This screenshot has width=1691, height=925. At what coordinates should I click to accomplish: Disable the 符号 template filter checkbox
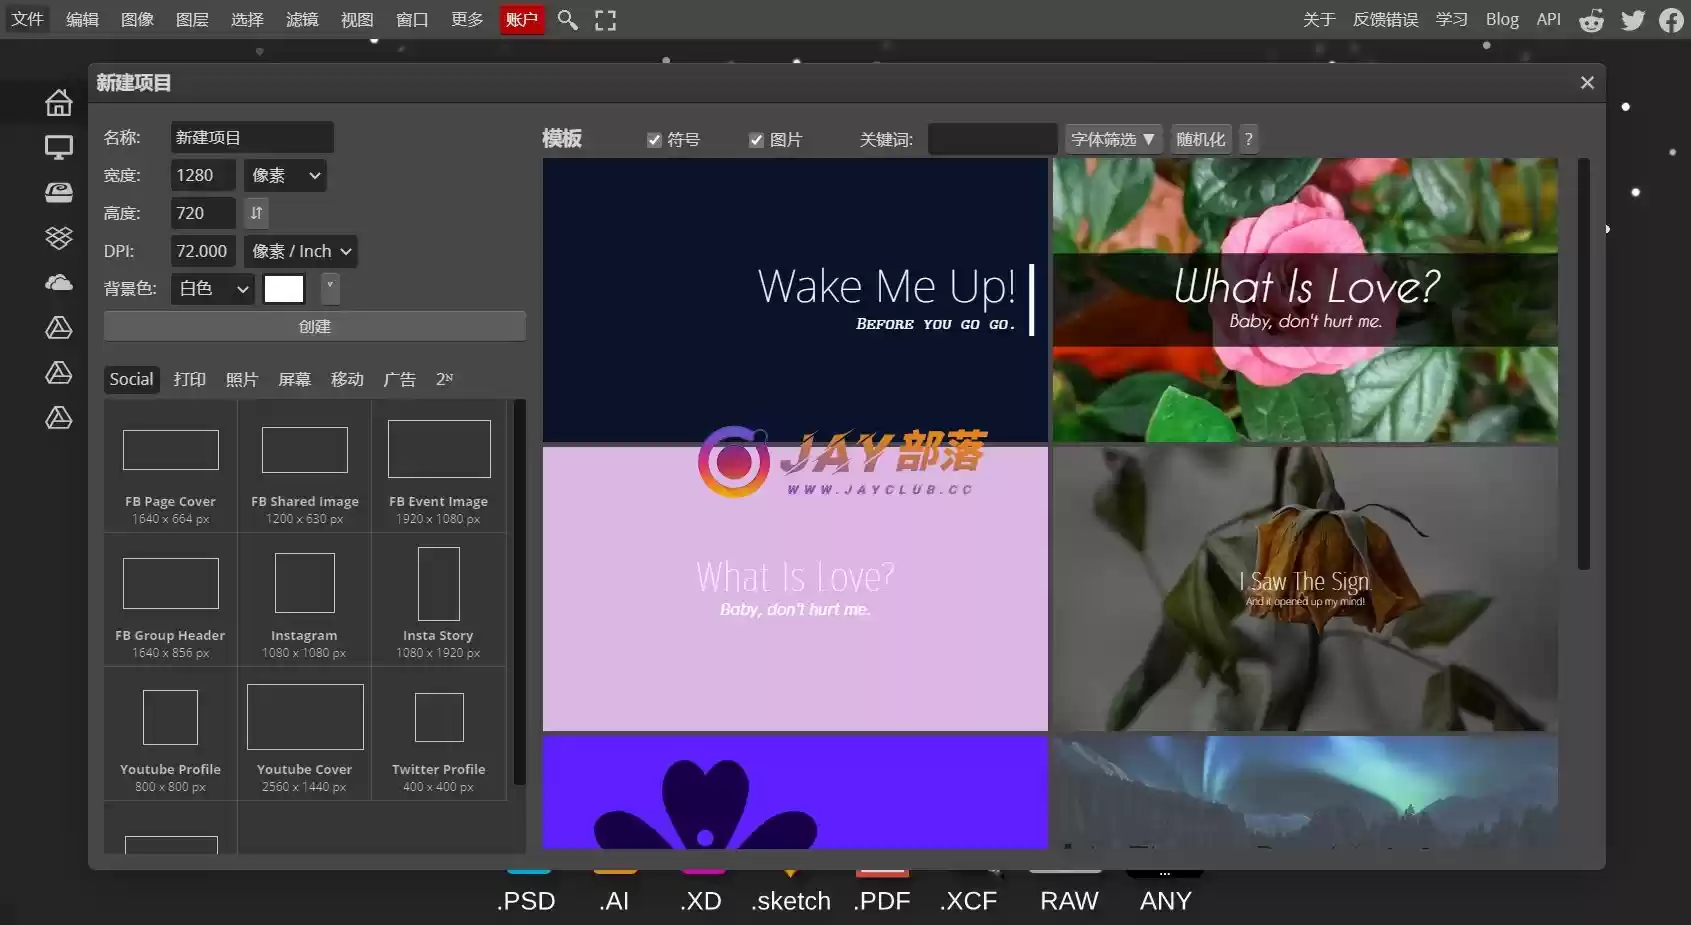(x=655, y=140)
